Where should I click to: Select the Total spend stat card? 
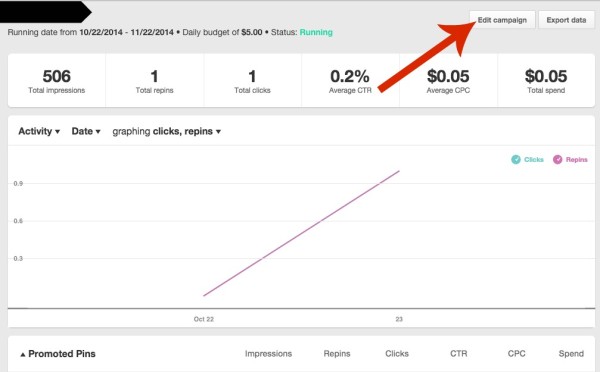[x=546, y=80]
